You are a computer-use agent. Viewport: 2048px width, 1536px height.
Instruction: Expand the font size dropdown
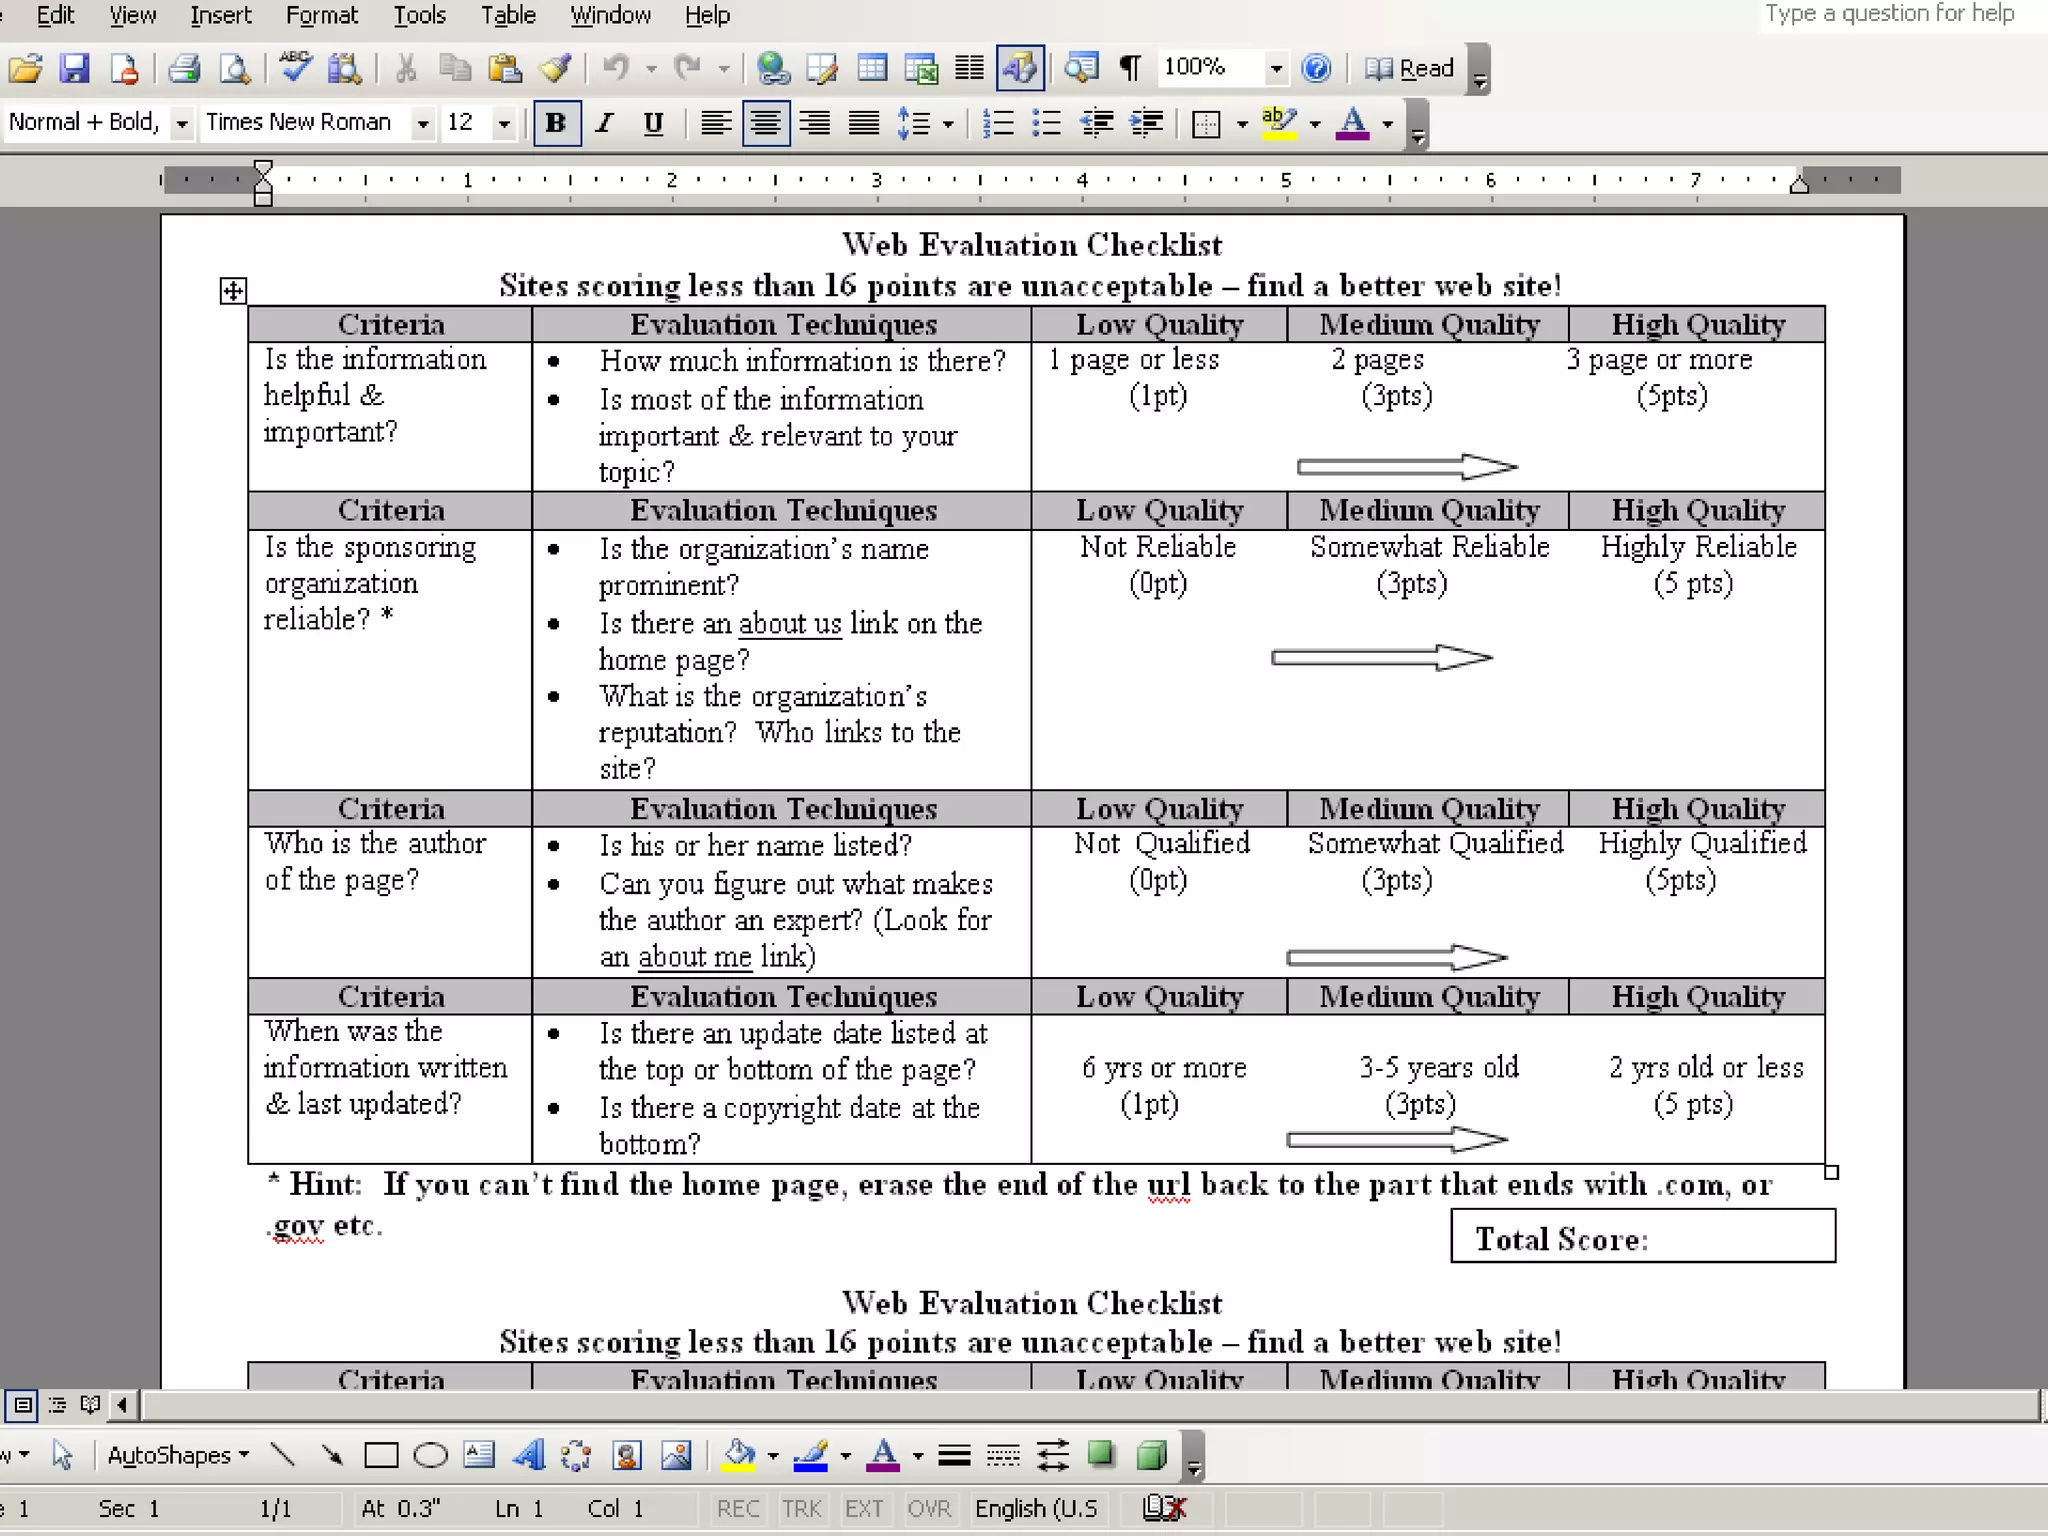click(504, 123)
